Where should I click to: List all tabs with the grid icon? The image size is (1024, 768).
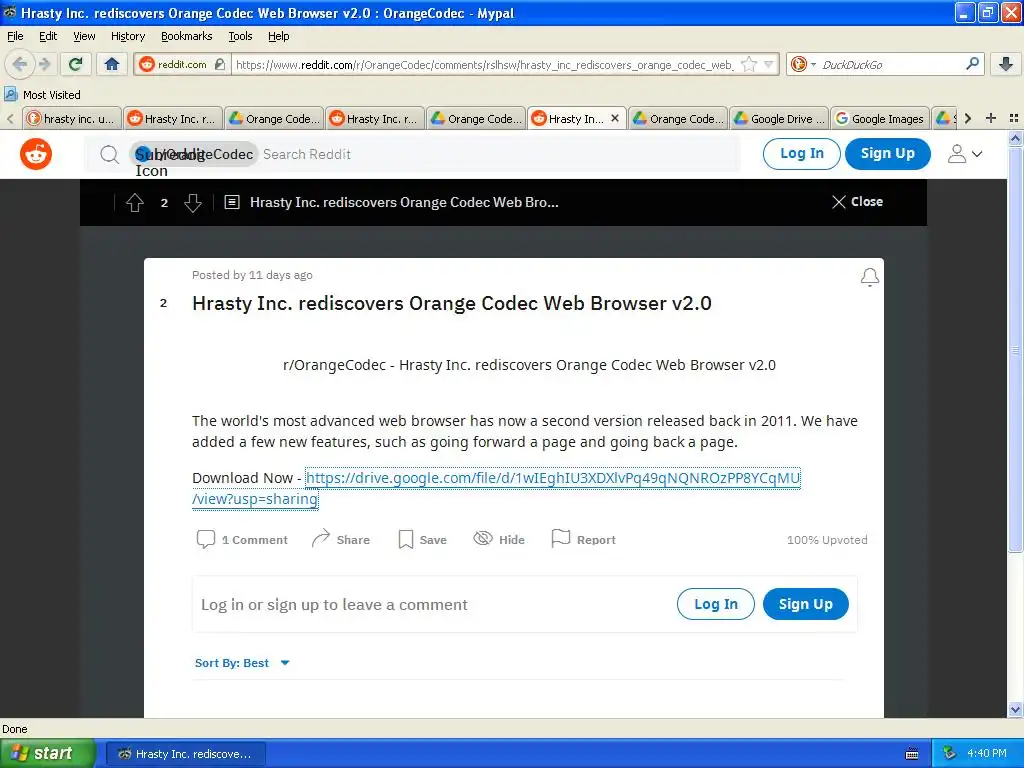point(1014,118)
